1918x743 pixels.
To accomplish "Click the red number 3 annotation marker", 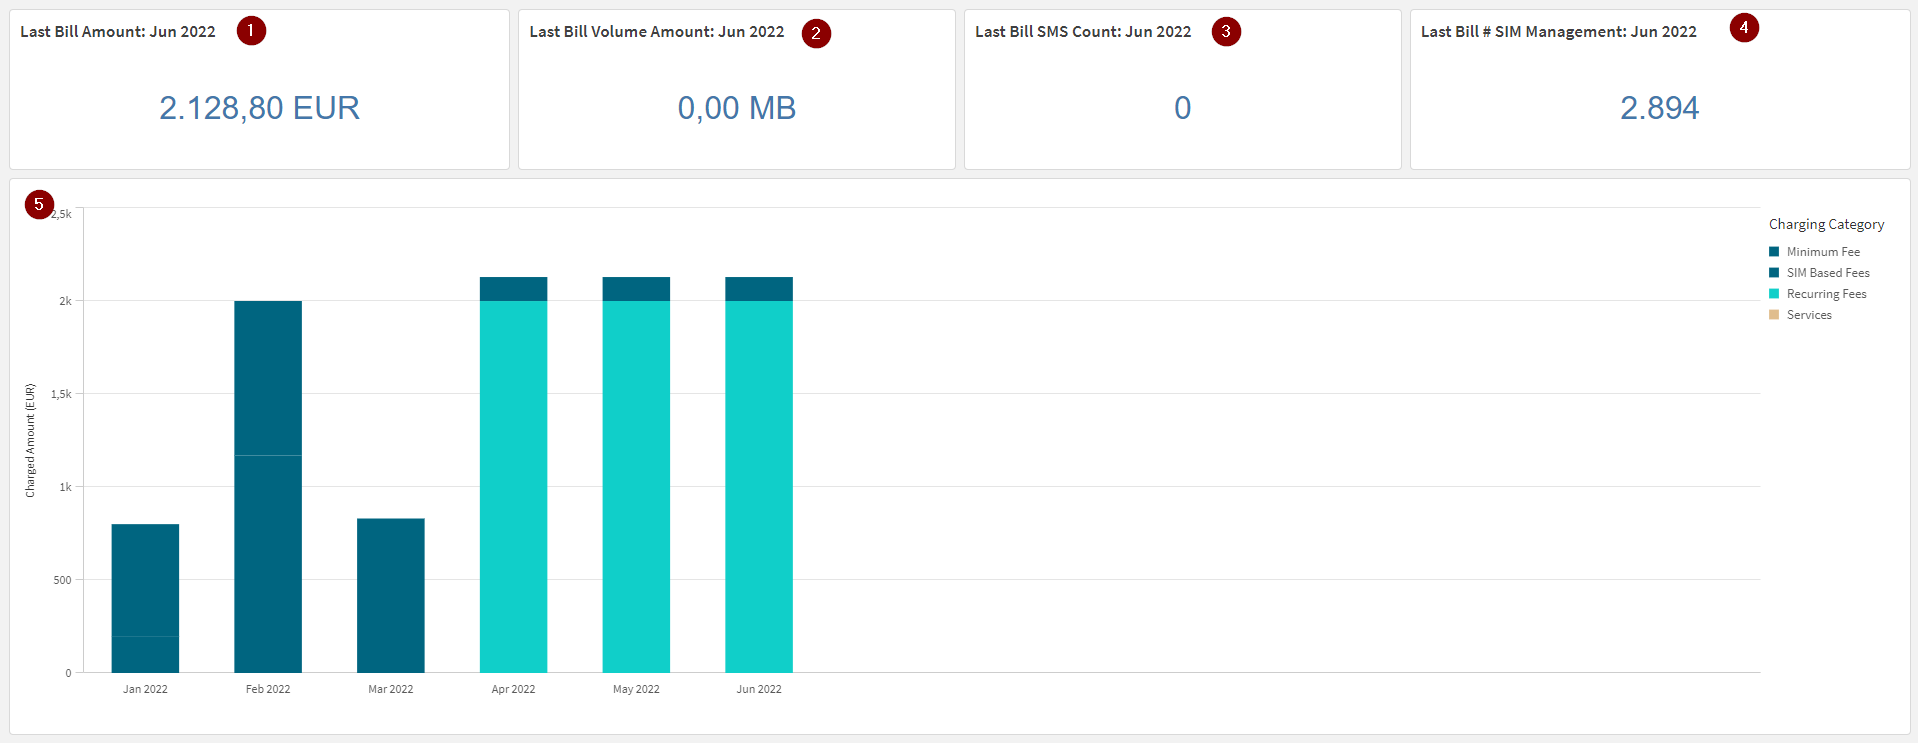I will (x=1226, y=32).
